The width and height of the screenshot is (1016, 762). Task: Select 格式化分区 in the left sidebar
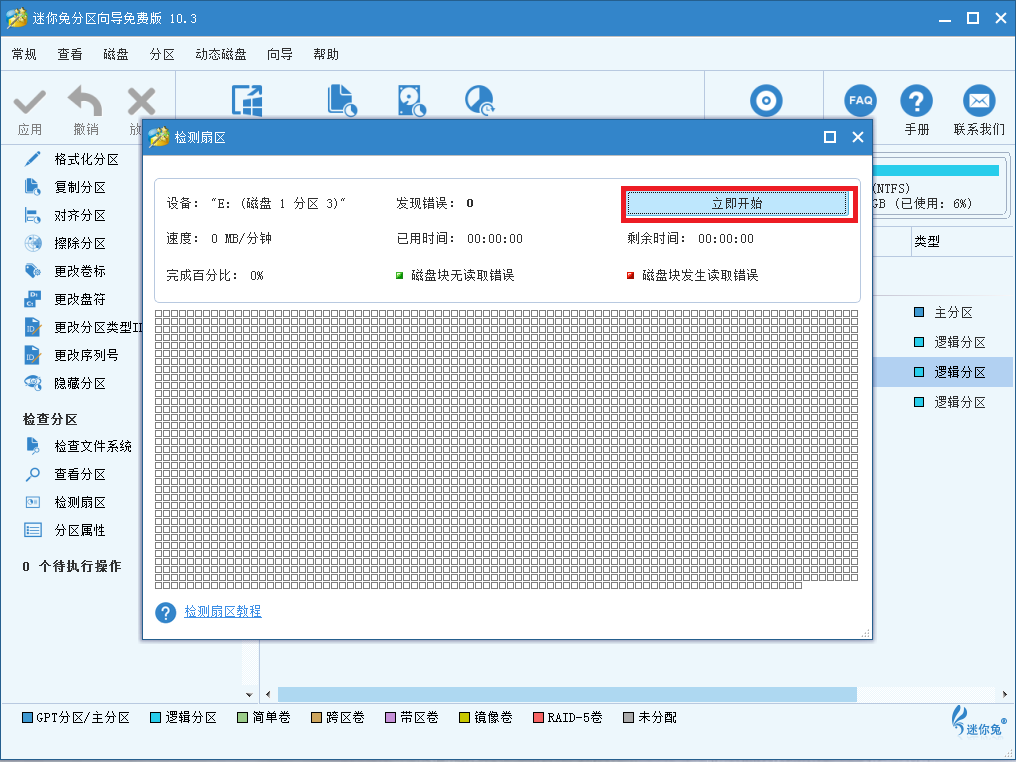(x=71, y=159)
